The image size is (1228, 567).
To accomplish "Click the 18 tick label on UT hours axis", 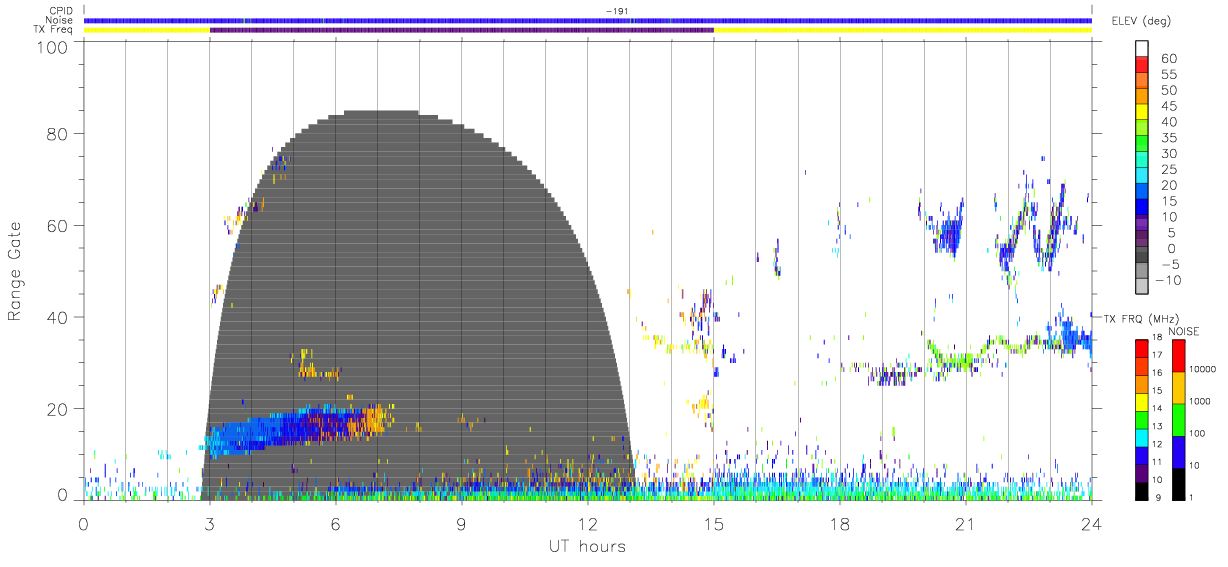I will (840, 525).
